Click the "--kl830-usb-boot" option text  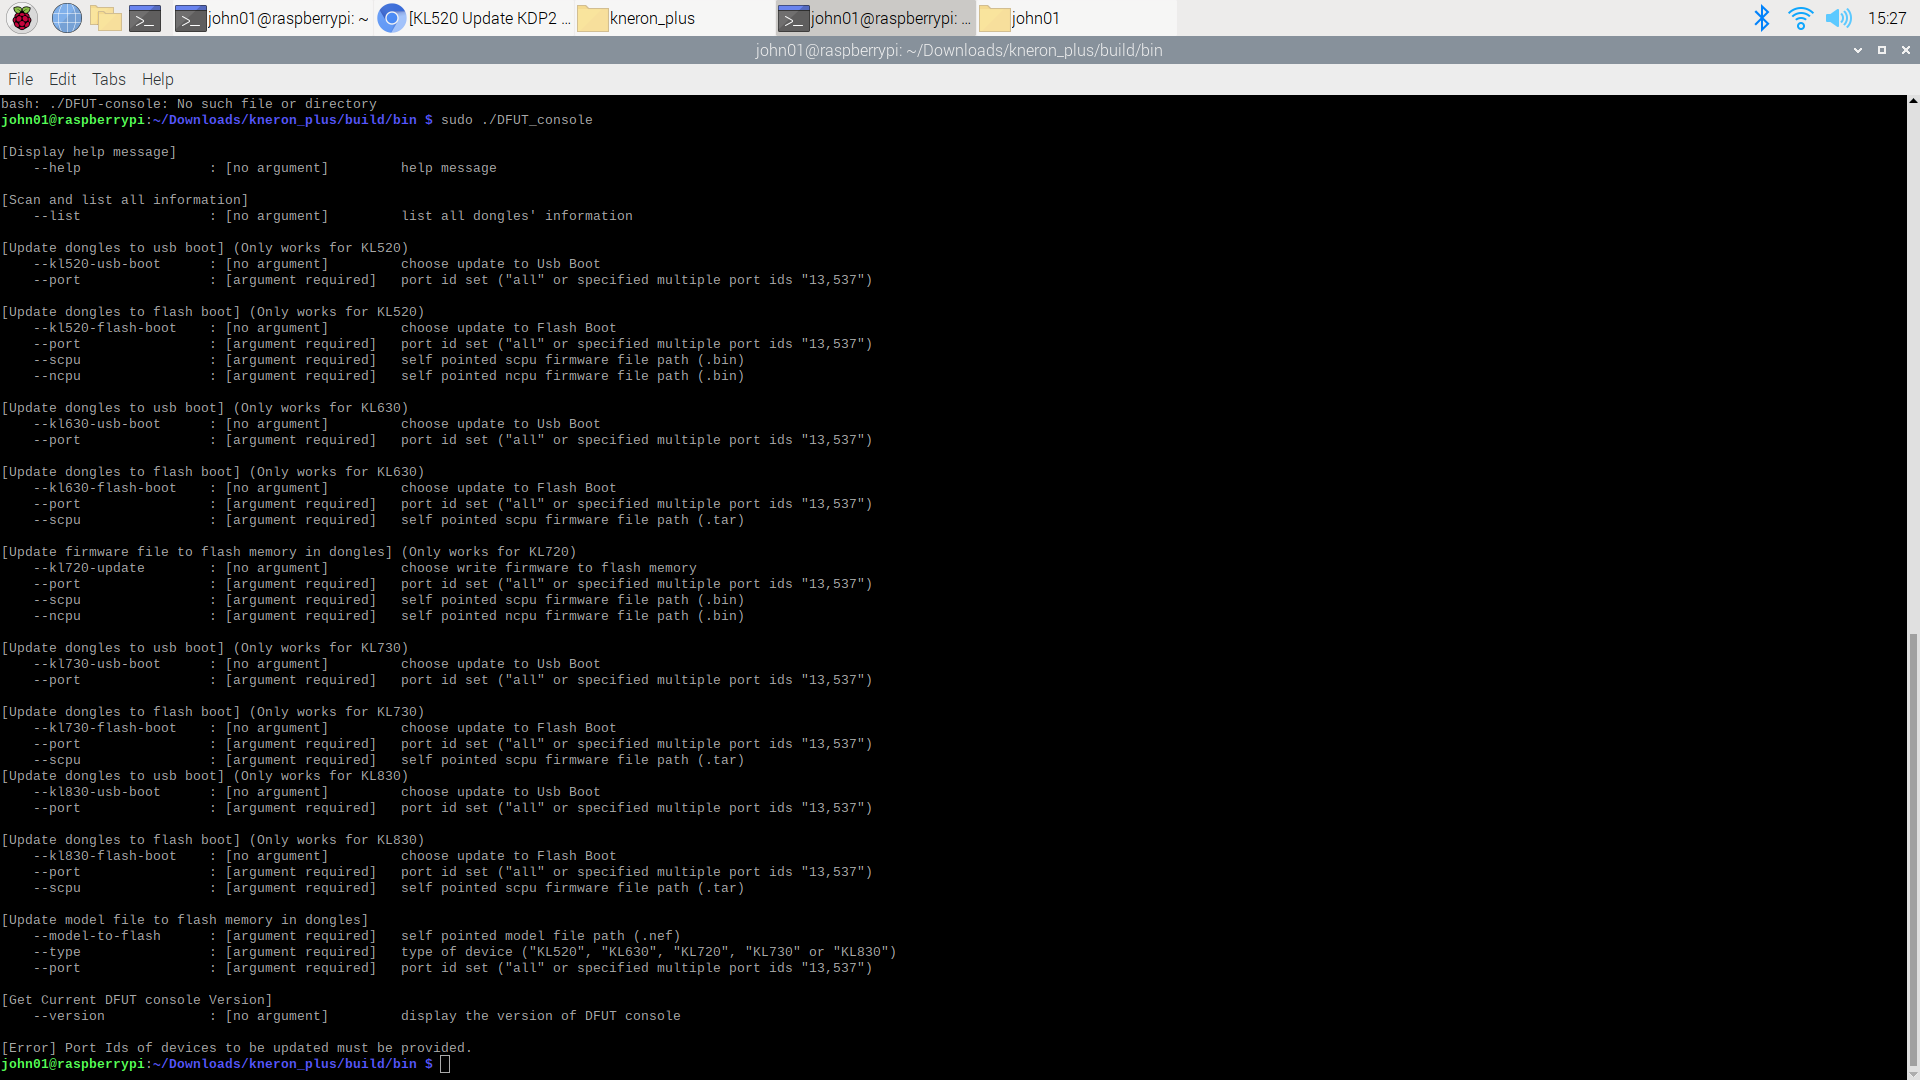97,792
